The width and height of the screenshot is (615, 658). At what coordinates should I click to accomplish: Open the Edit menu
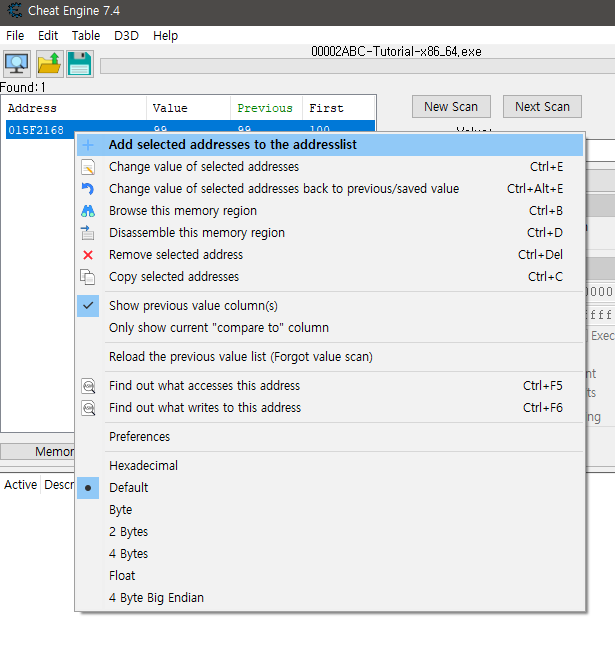click(x=48, y=36)
